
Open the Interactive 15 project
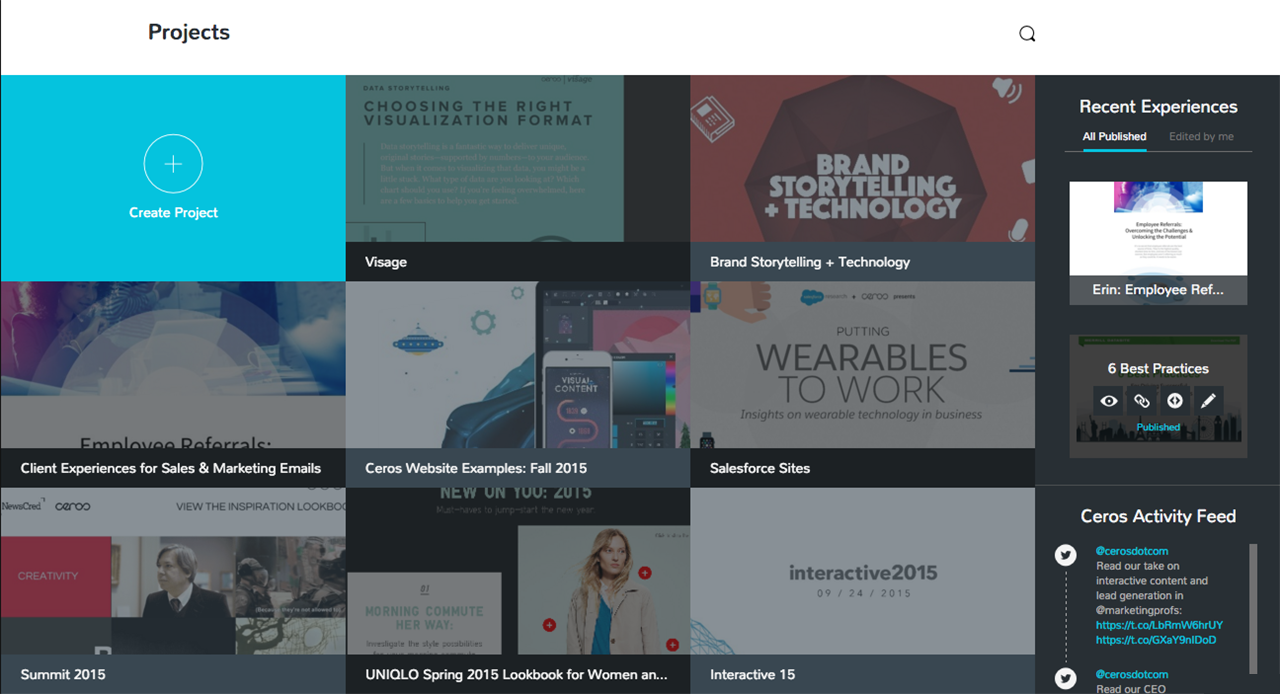(862, 591)
